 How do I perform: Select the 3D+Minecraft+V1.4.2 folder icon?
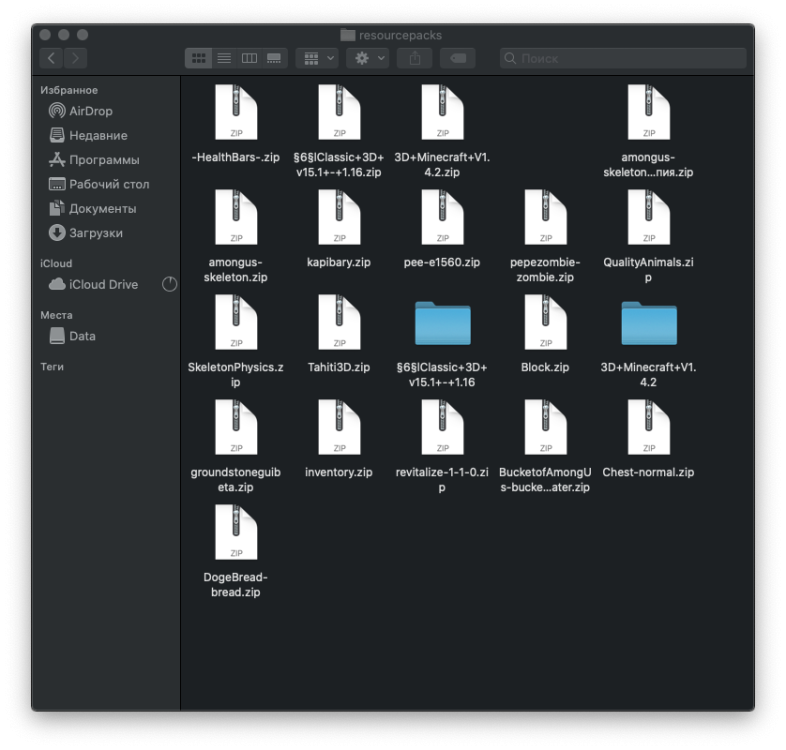point(649,323)
